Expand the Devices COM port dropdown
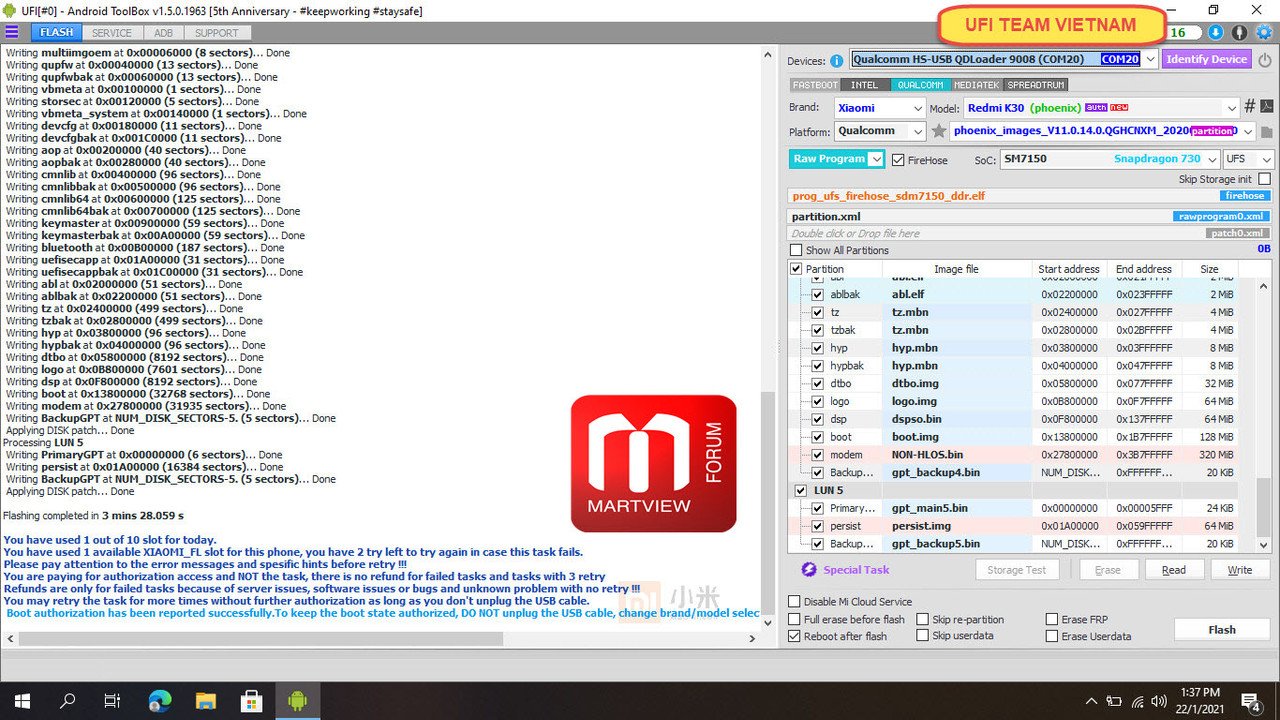The height and width of the screenshot is (720, 1280). (x=1150, y=60)
